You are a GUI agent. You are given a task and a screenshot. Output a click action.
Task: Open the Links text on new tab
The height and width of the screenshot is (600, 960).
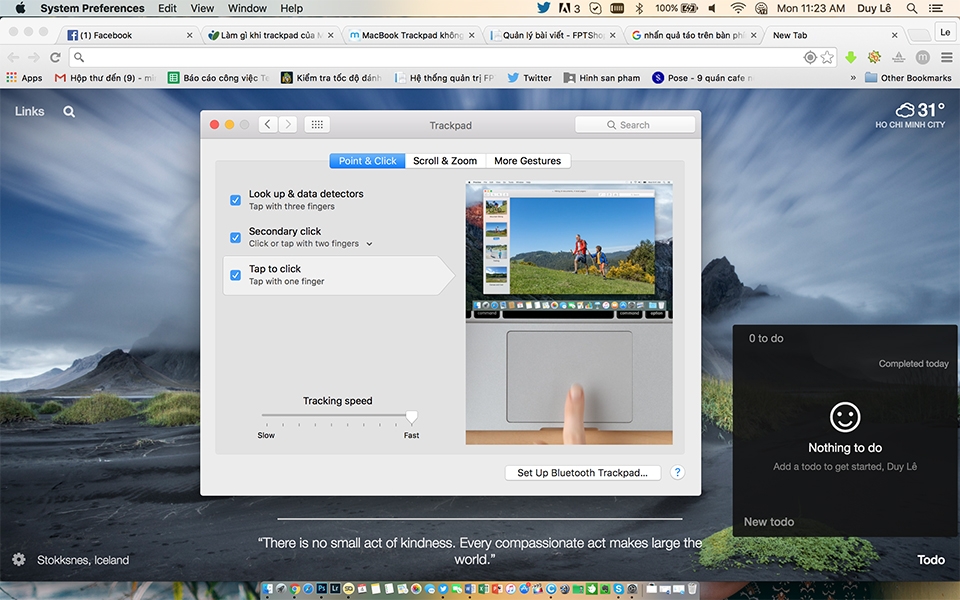[29, 111]
